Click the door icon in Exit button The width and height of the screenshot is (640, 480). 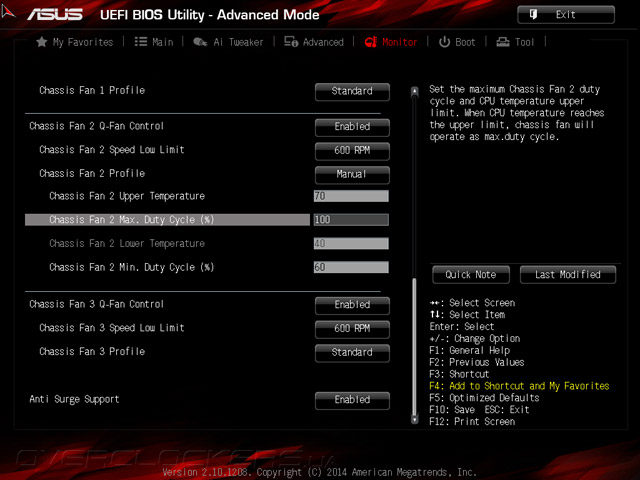[x=533, y=15]
